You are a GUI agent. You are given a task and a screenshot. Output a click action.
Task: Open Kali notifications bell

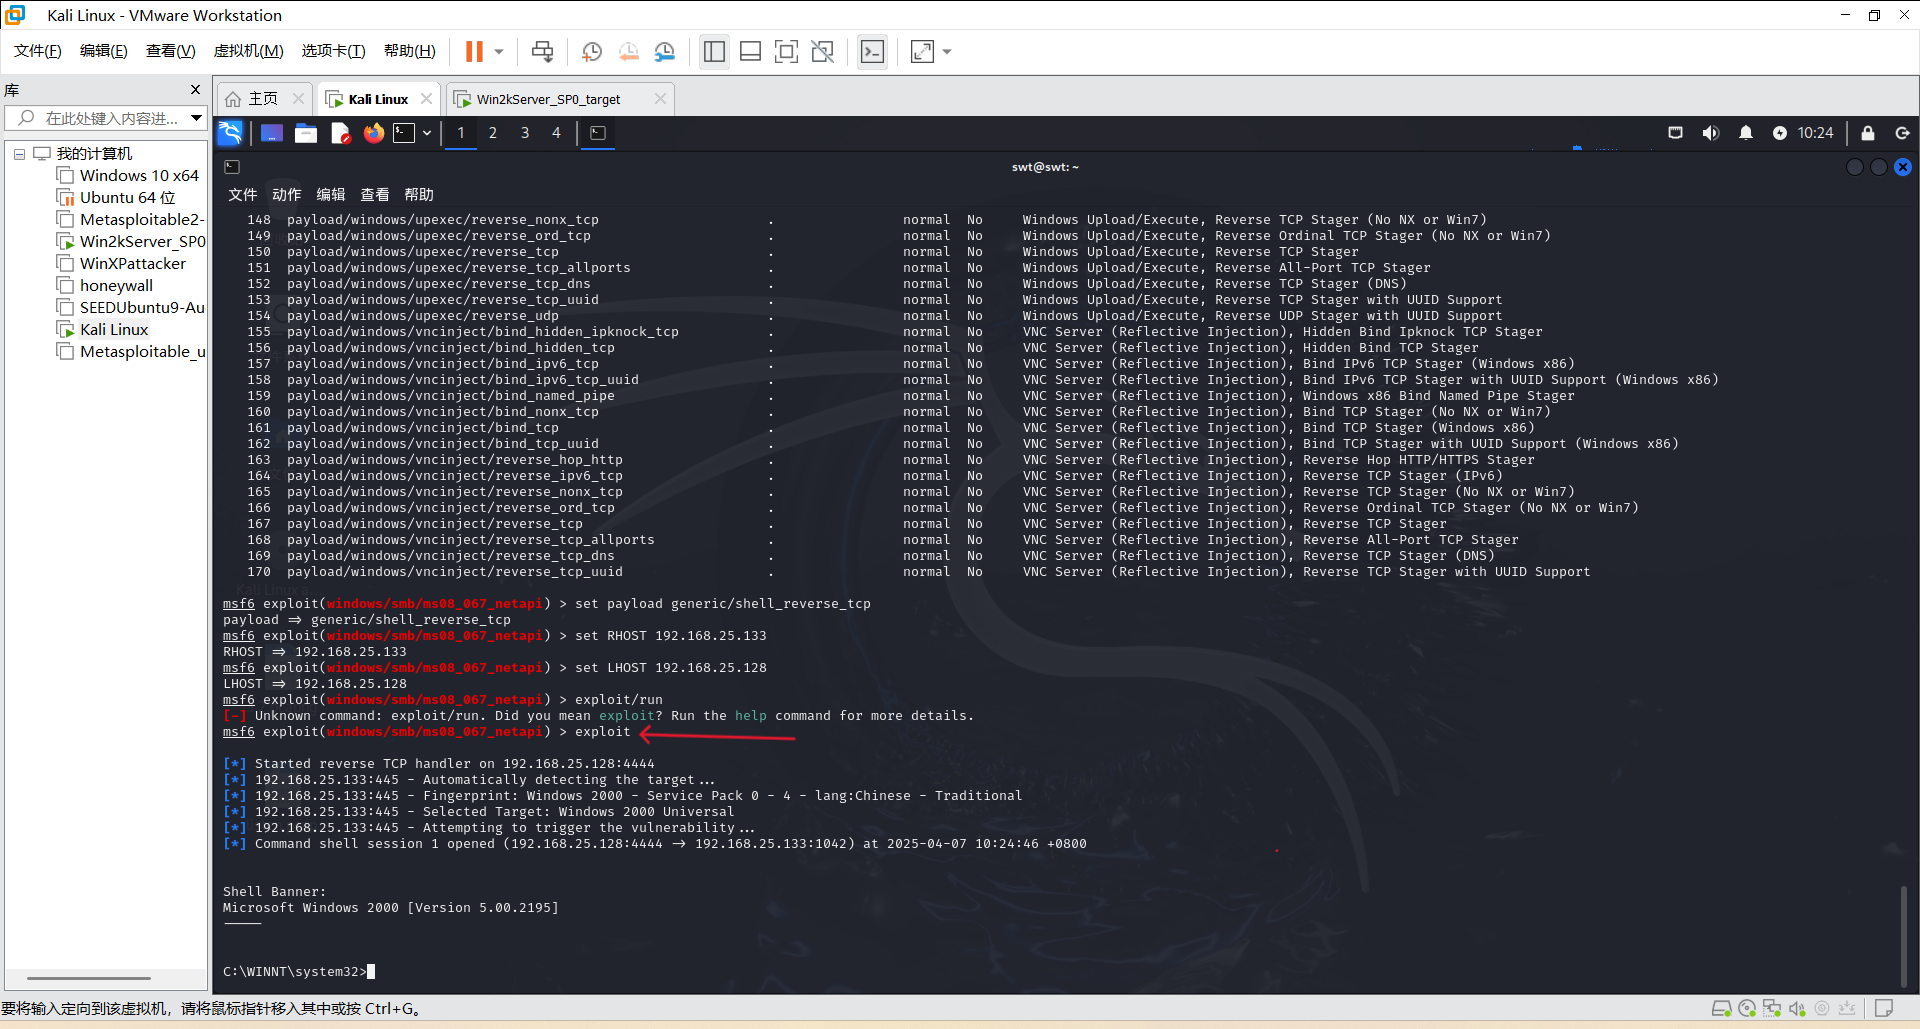coord(1746,133)
